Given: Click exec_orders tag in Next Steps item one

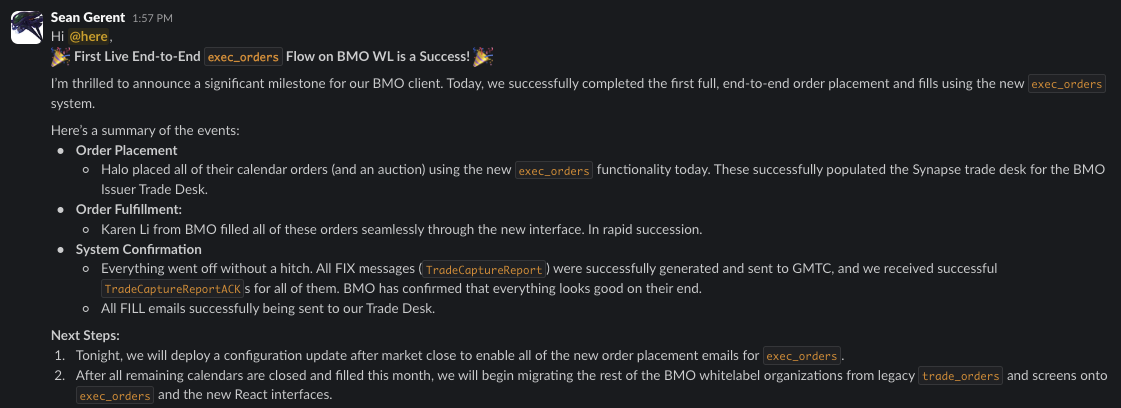Looking at the screenshot, I should click(x=802, y=356).
